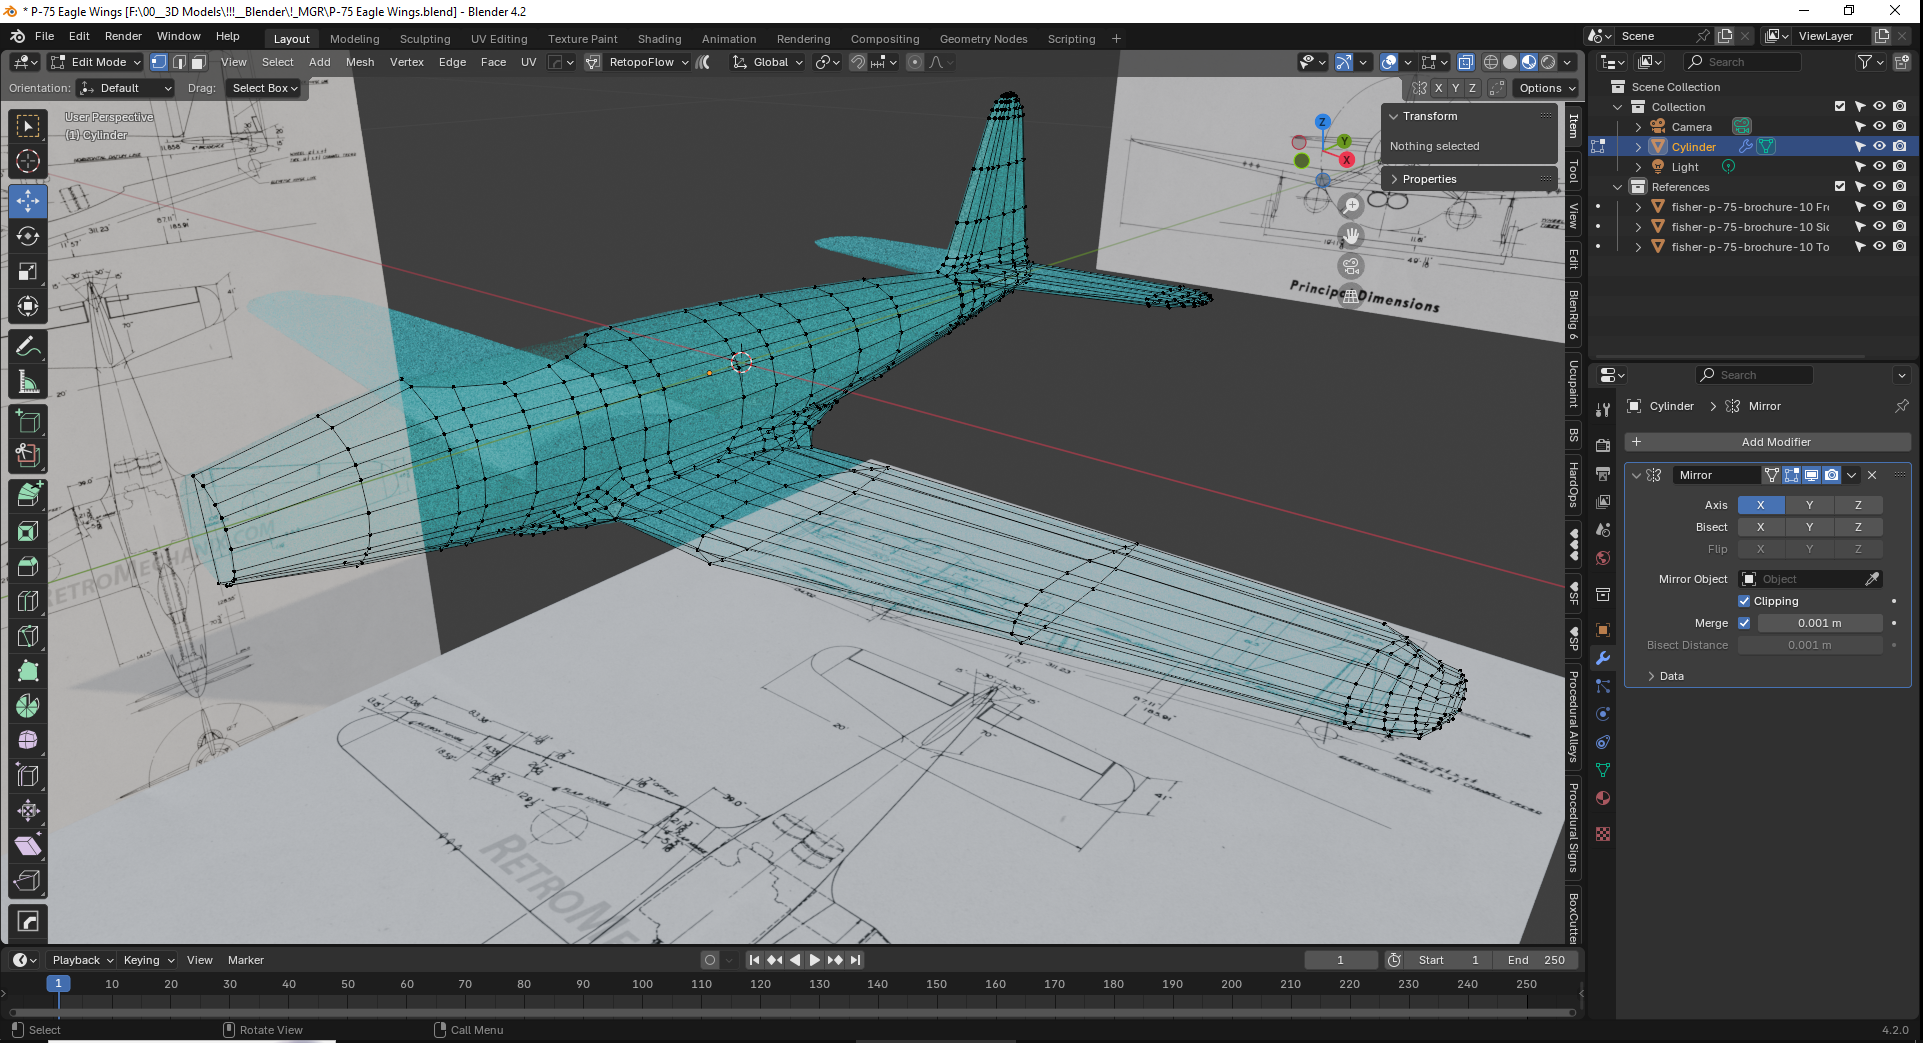Open the Options dropdown in viewport
The image size is (1923, 1043).
click(x=1547, y=88)
